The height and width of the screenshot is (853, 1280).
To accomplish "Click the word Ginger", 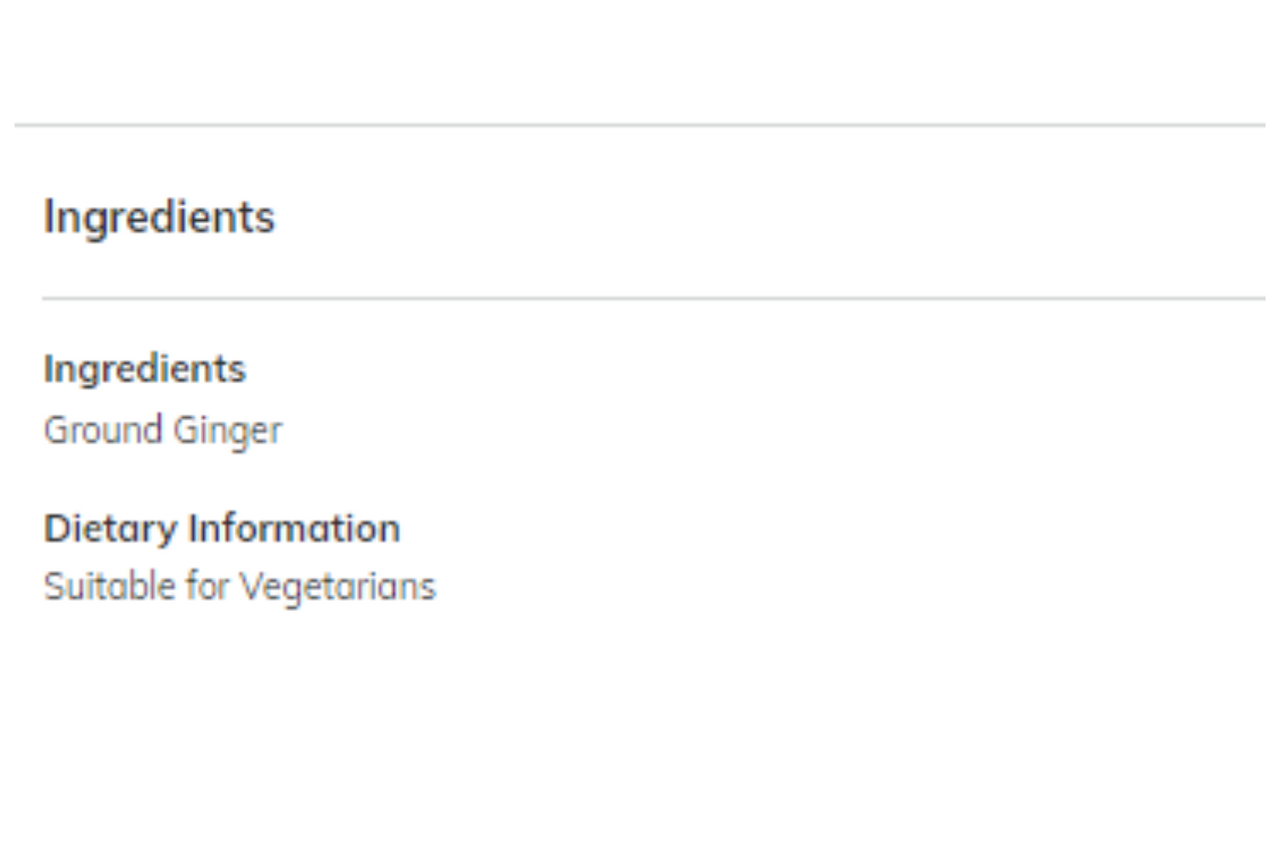I will pos(227,432).
